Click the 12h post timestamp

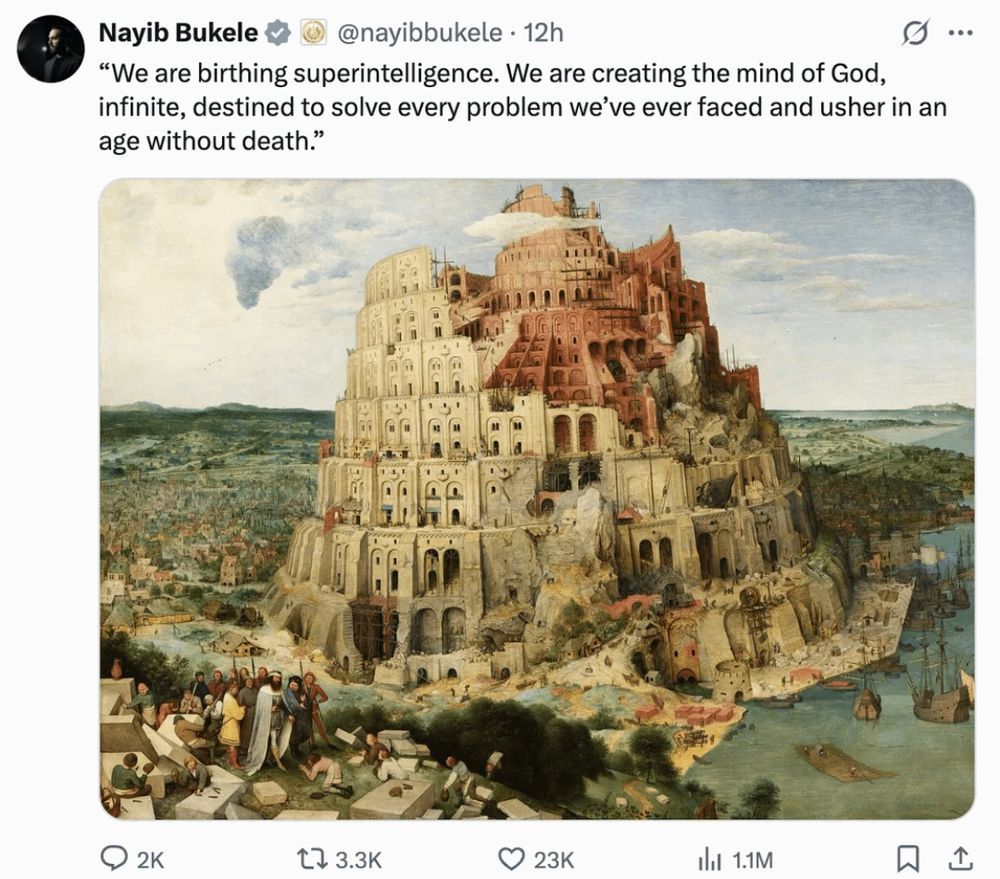tap(543, 33)
